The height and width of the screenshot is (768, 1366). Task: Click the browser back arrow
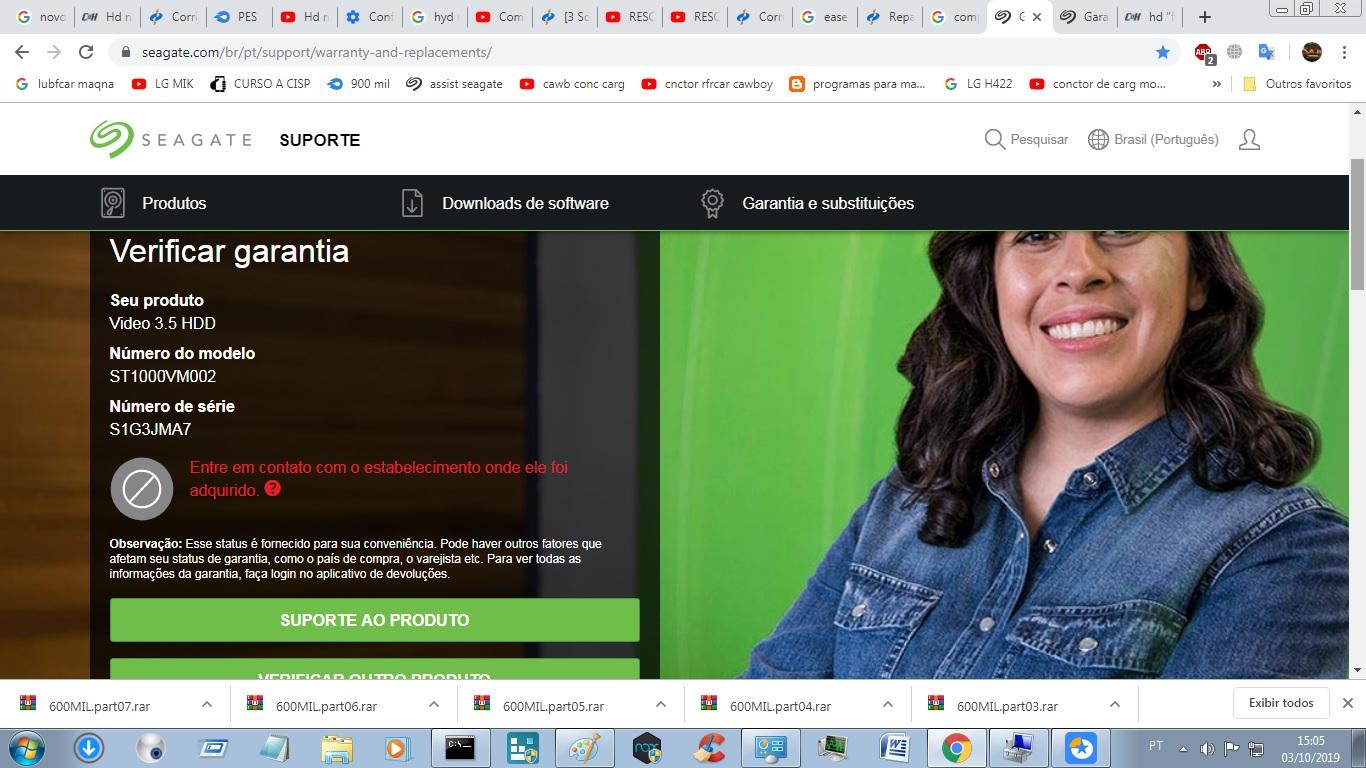coord(22,52)
